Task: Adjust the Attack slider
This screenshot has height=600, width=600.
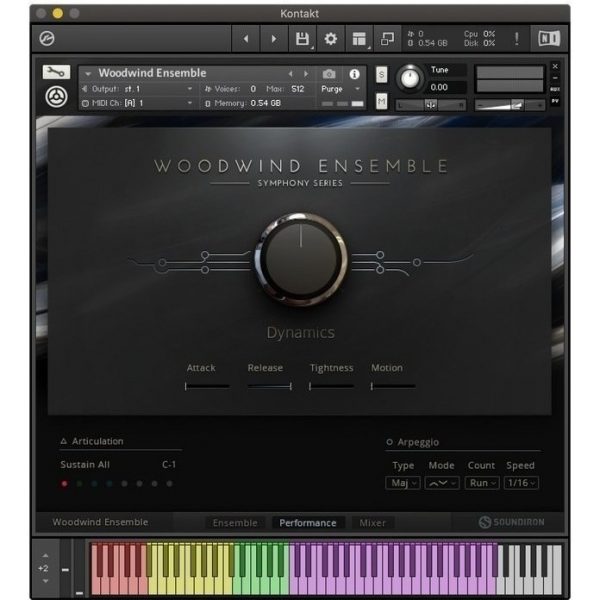Action: coord(207,386)
